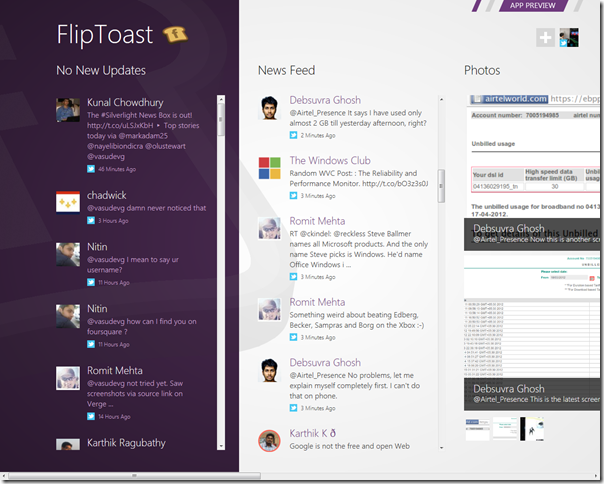This screenshot has width=604, height=484.
Task: Click the FlipToast toast logo icon
Action: coord(175,34)
